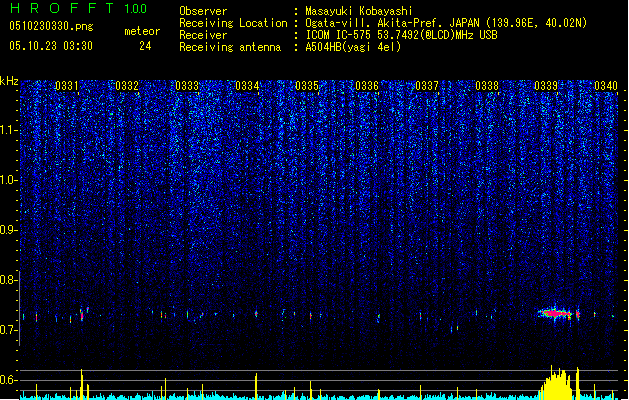Image resolution: width=629 pixels, height=400 pixels.
Task: Click the 0.6 frequency axis label
Action: click(8, 380)
